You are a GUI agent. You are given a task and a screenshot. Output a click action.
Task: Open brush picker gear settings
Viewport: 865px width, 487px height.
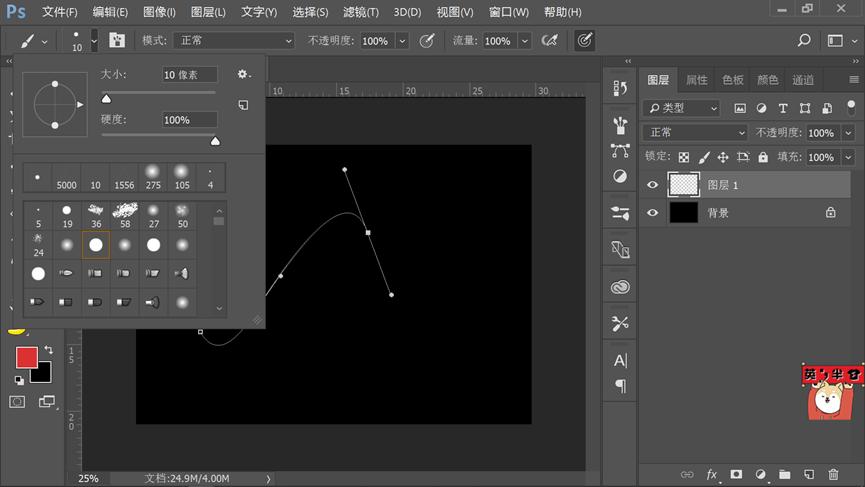pyautogui.click(x=243, y=74)
